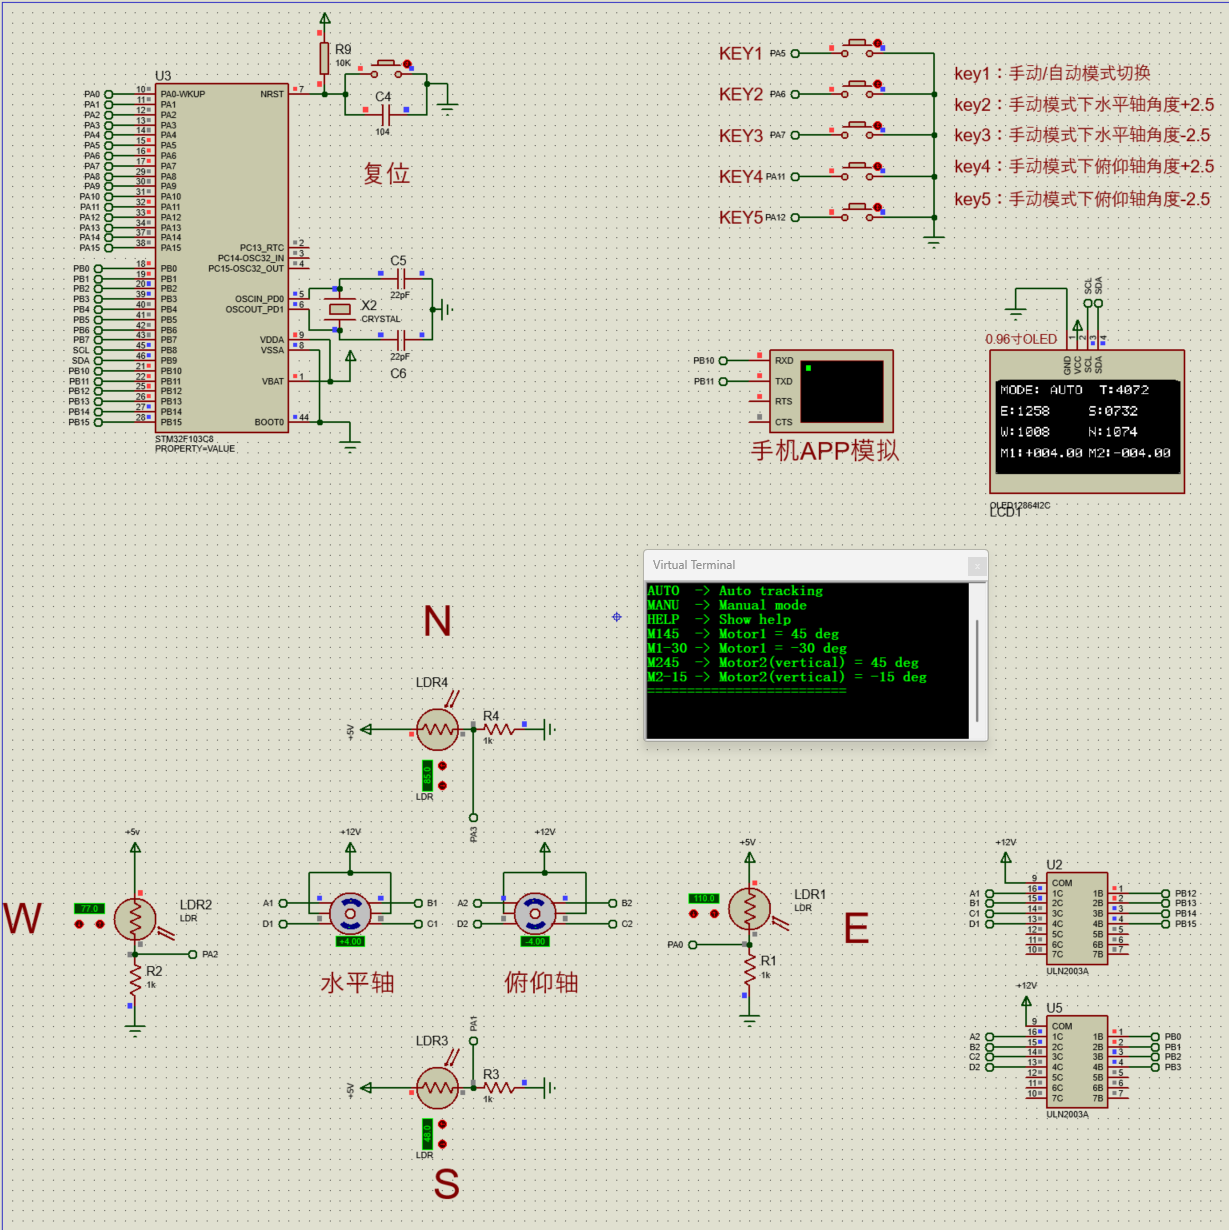Viewport: 1229px width, 1230px height.
Task: Click the large S direction label
Action: coord(447,1184)
